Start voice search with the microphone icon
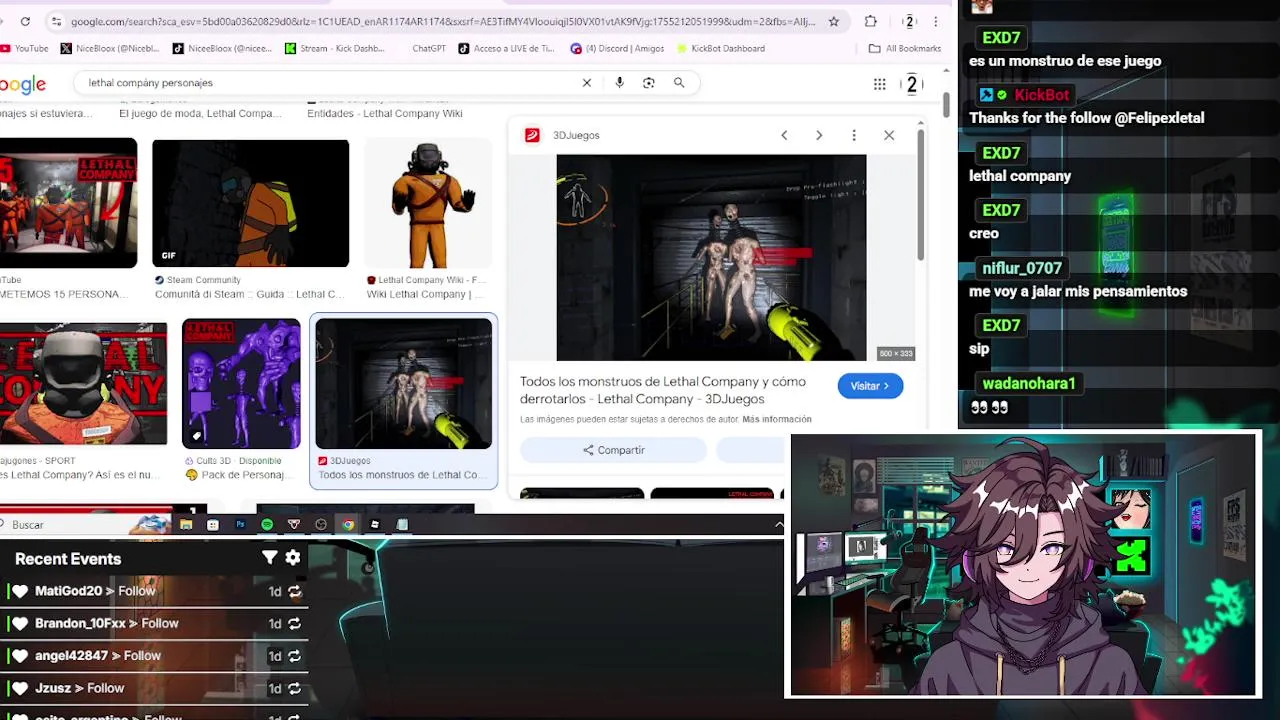The image size is (1280, 720). click(x=619, y=83)
